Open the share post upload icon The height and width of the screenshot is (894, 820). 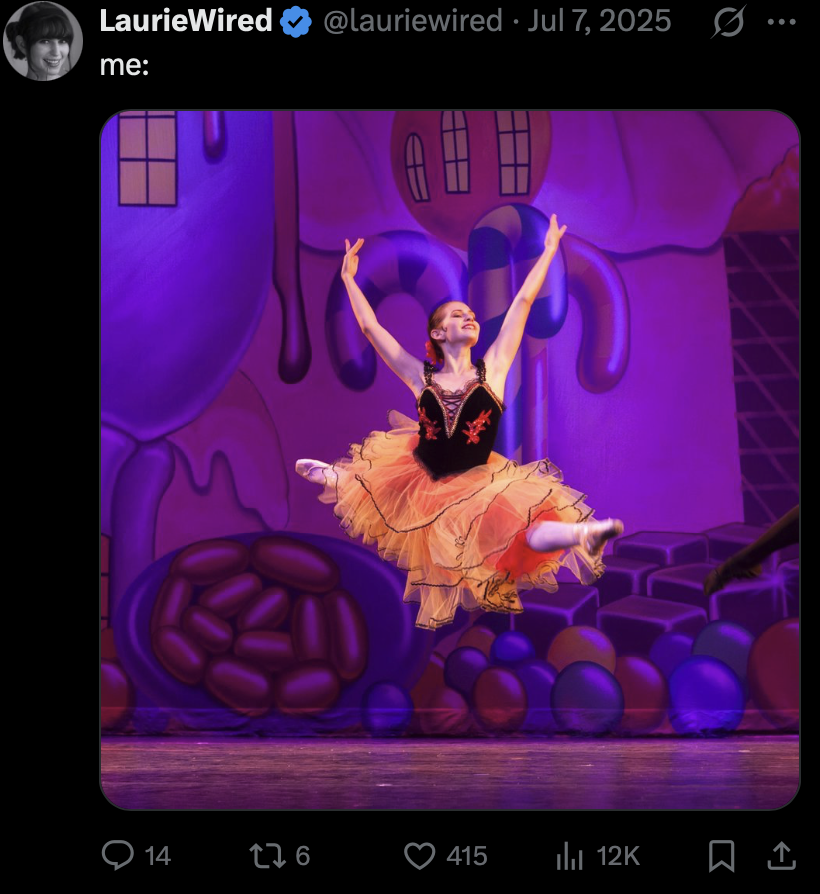[x=782, y=856]
